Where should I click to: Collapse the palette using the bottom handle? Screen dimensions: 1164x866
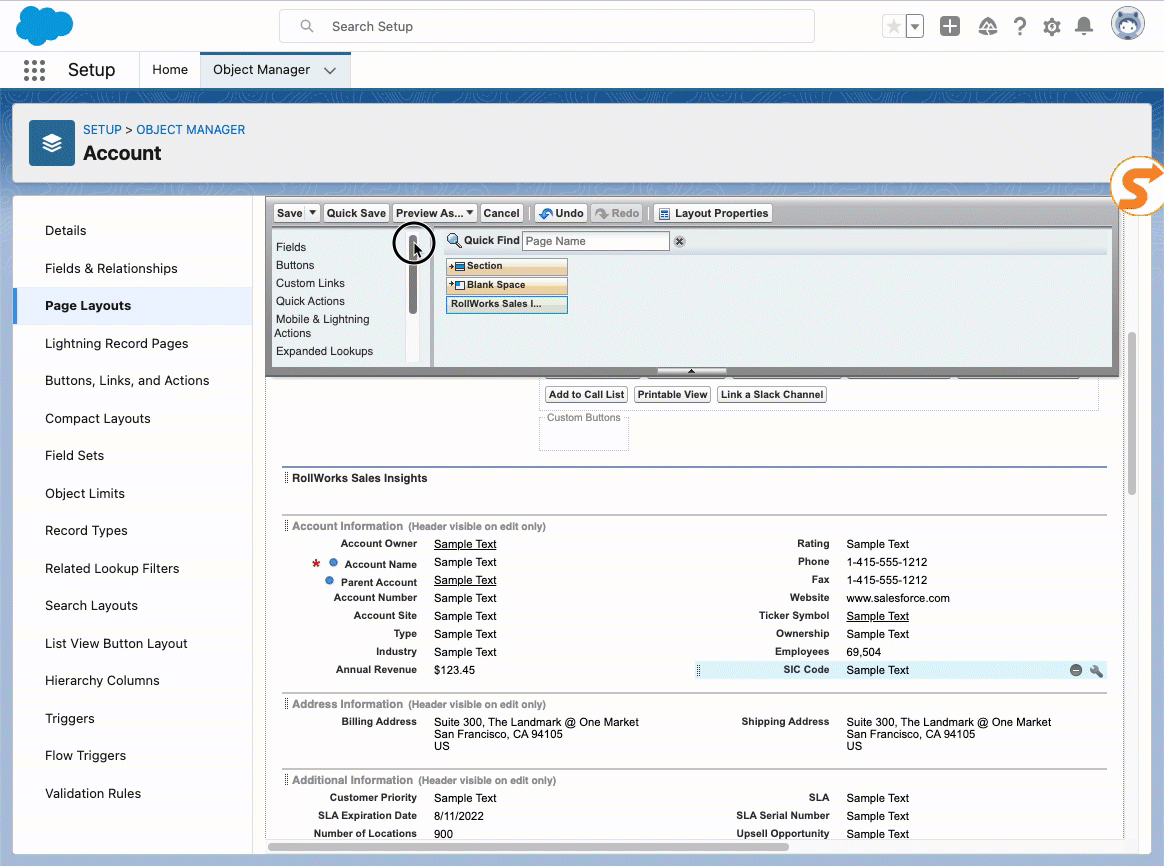690,371
